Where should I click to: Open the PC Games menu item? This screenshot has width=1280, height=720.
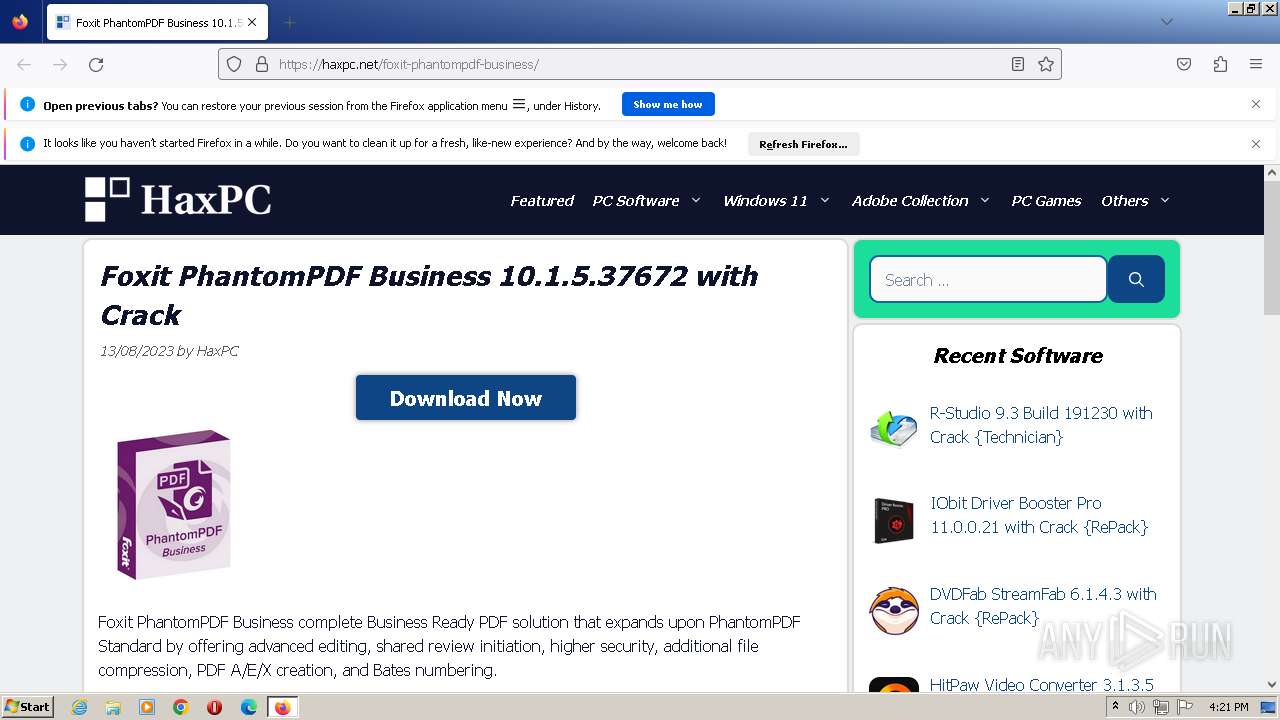pos(1046,200)
